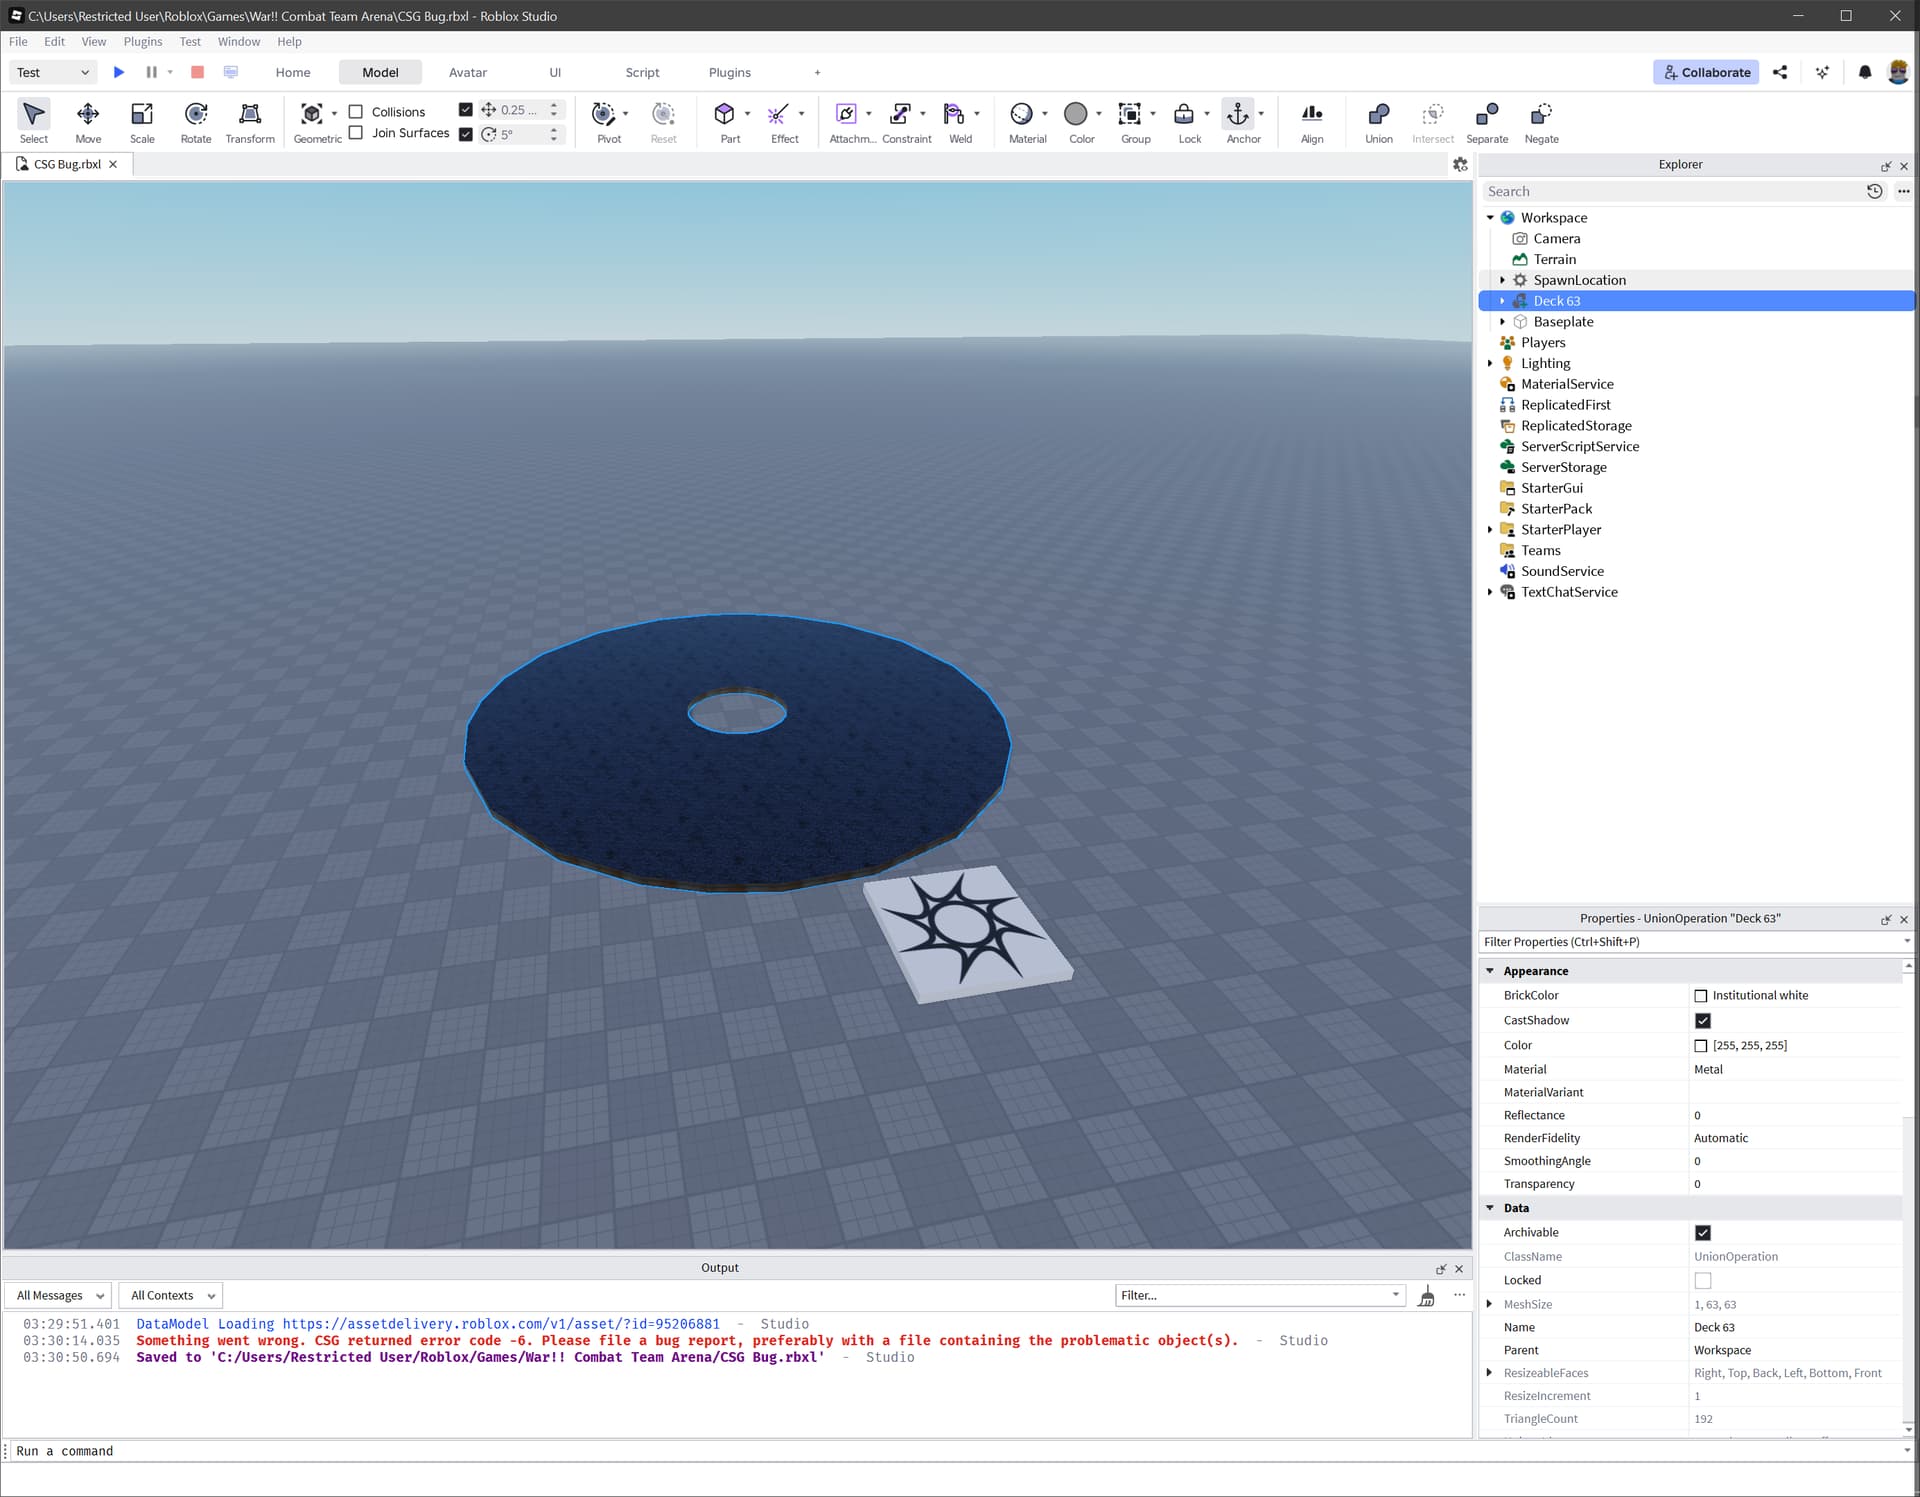
Task: Click the Union tool icon
Action: pyautogui.click(x=1378, y=114)
